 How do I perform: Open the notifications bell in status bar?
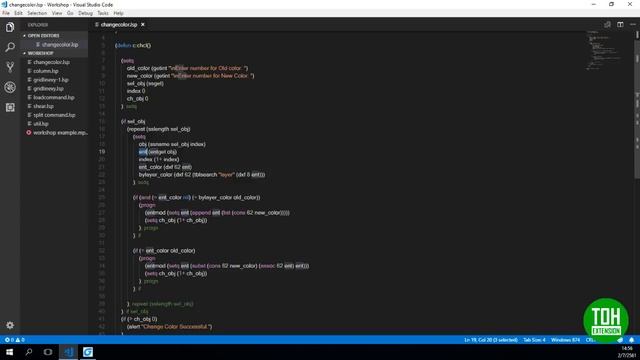(x=631, y=340)
